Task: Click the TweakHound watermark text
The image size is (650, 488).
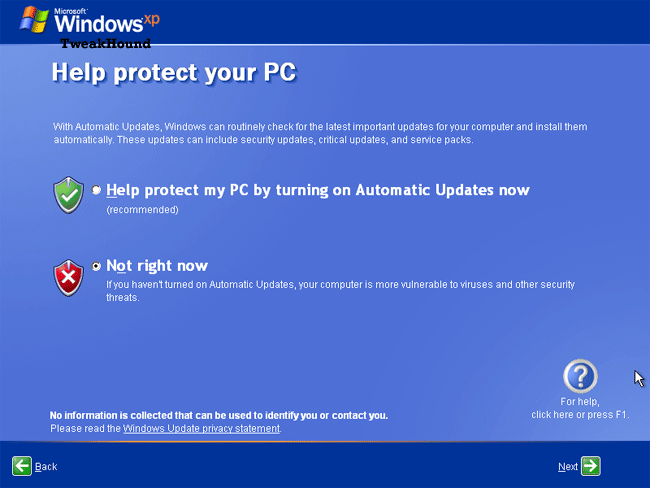Action: point(106,44)
